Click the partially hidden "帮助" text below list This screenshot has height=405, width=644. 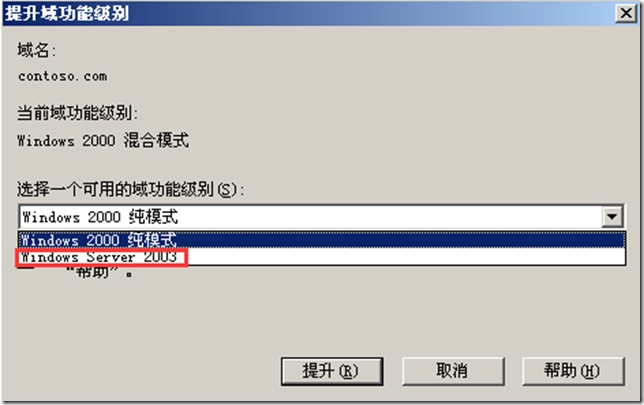coord(99,272)
